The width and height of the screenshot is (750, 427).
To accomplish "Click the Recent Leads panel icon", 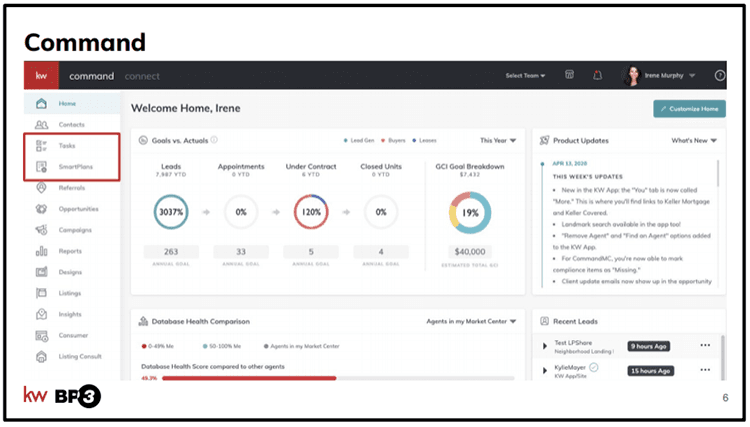I will coord(544,321).
